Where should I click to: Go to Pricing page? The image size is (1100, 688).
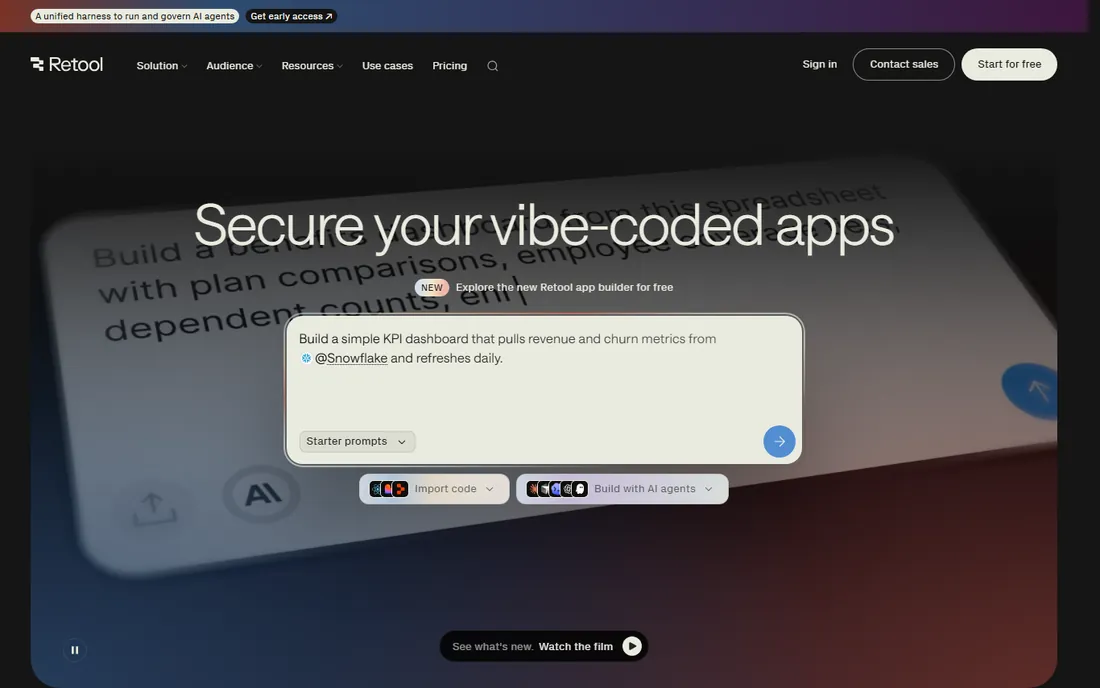[x=449, y=66]
